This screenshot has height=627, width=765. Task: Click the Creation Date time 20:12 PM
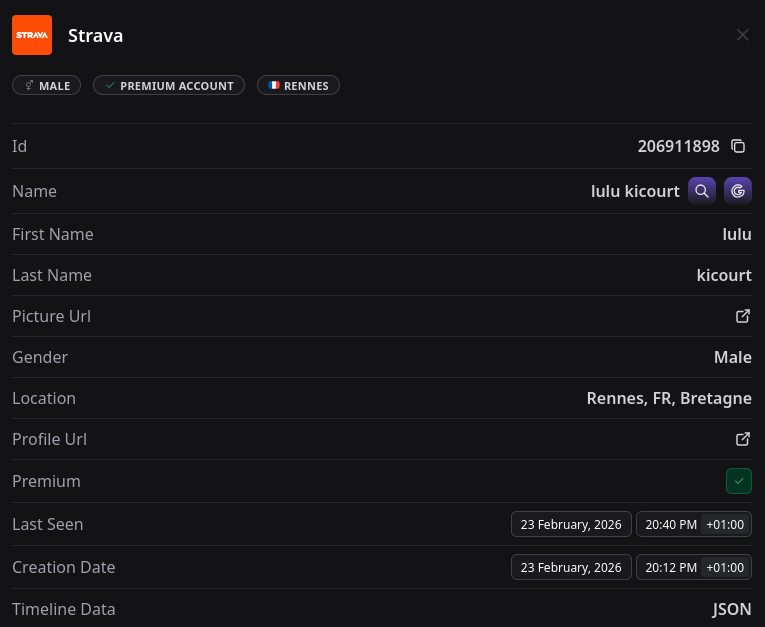671,567
